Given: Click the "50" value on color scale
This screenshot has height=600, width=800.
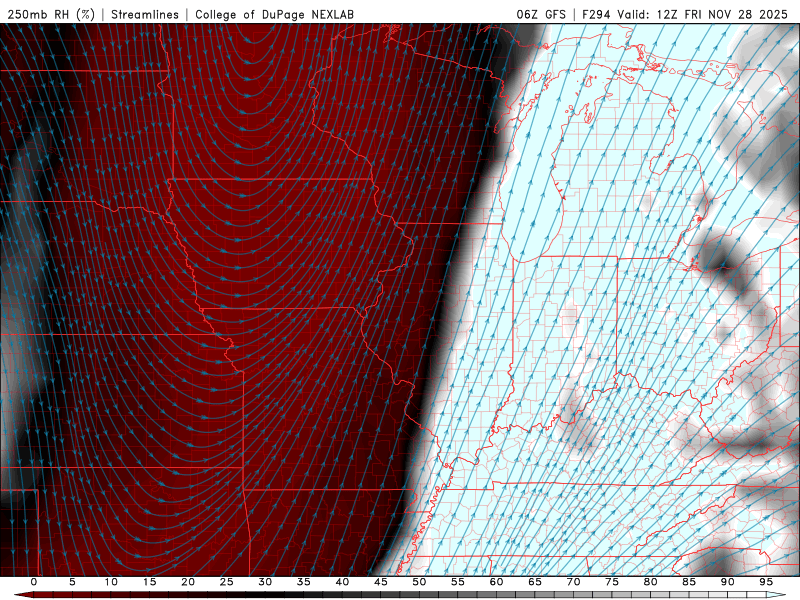Looking at the screenshot, I should pyautogui.click(x=419, y=582).
